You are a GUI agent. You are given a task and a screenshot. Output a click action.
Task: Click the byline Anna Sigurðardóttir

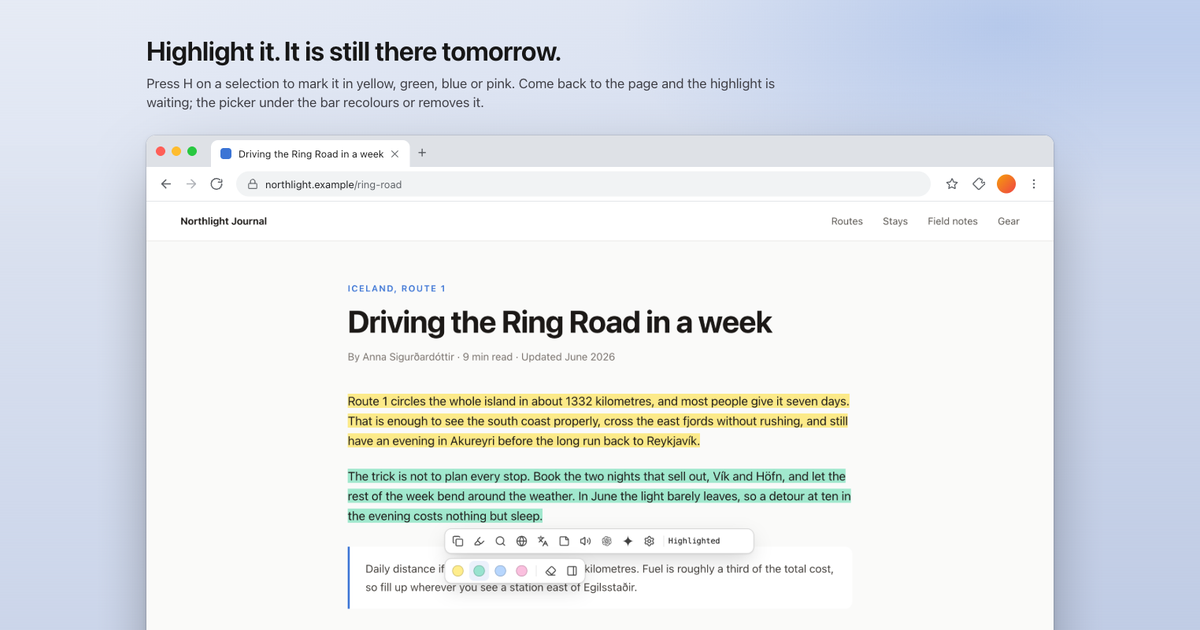coord(409,357)
